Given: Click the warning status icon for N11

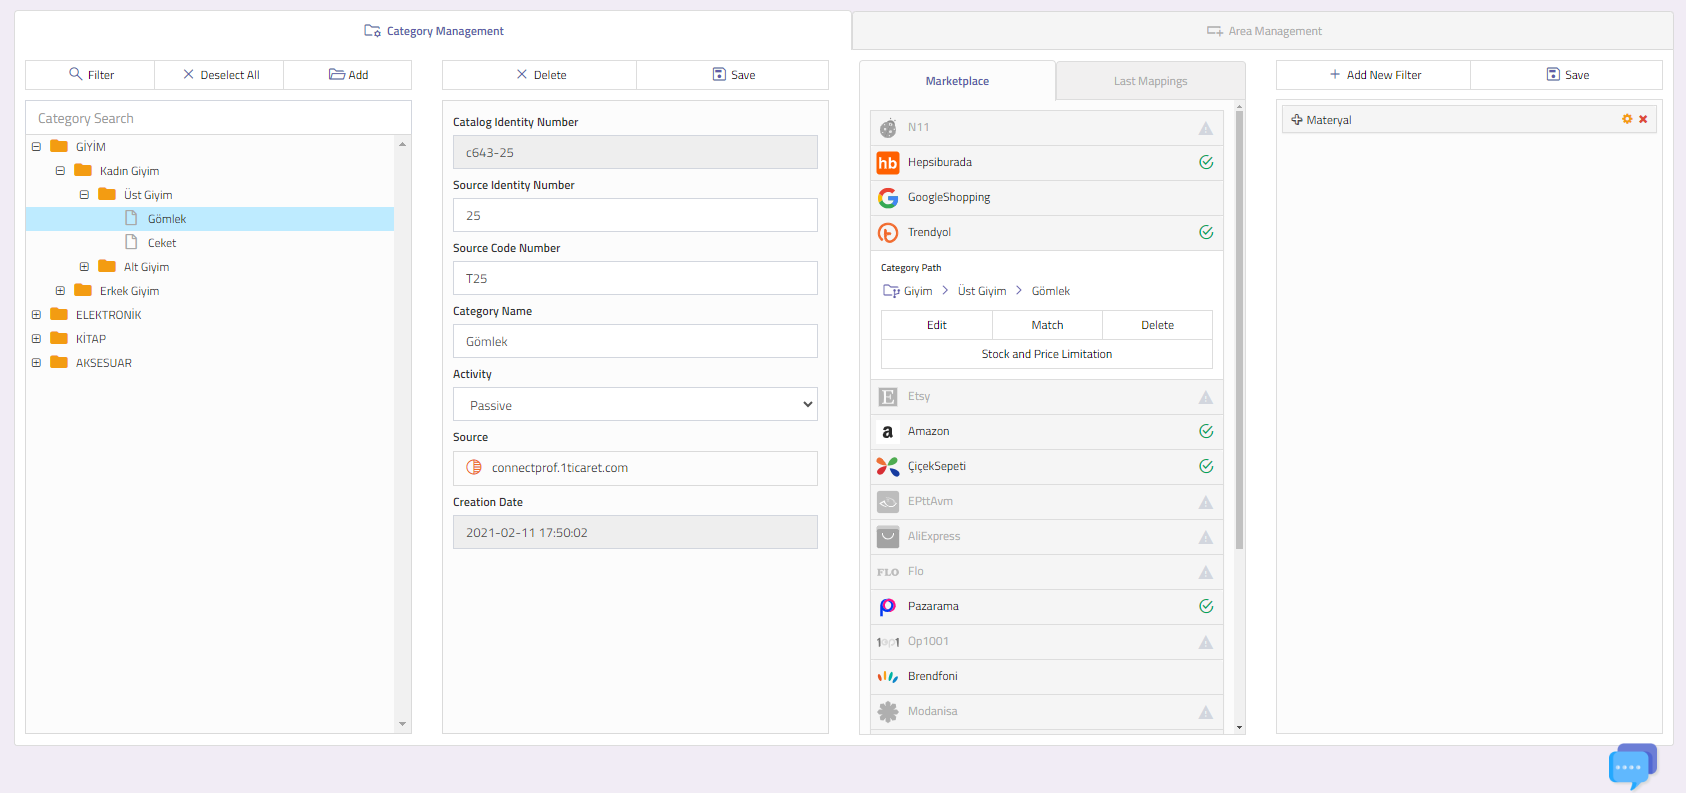Looking at the screenshot, I should [1206, 128].
